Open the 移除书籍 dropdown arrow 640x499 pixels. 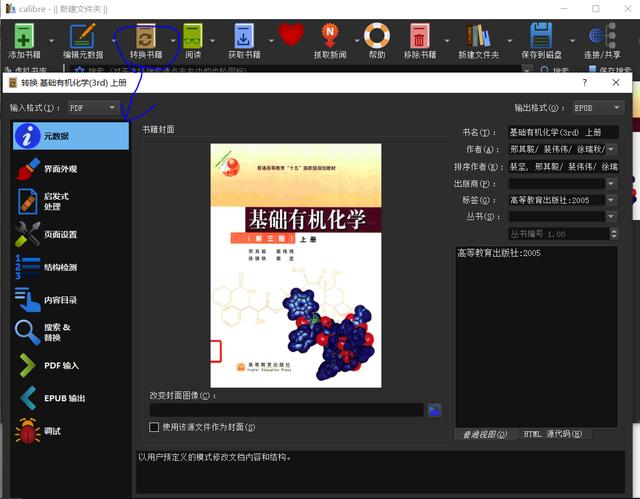tap(447, 40)
